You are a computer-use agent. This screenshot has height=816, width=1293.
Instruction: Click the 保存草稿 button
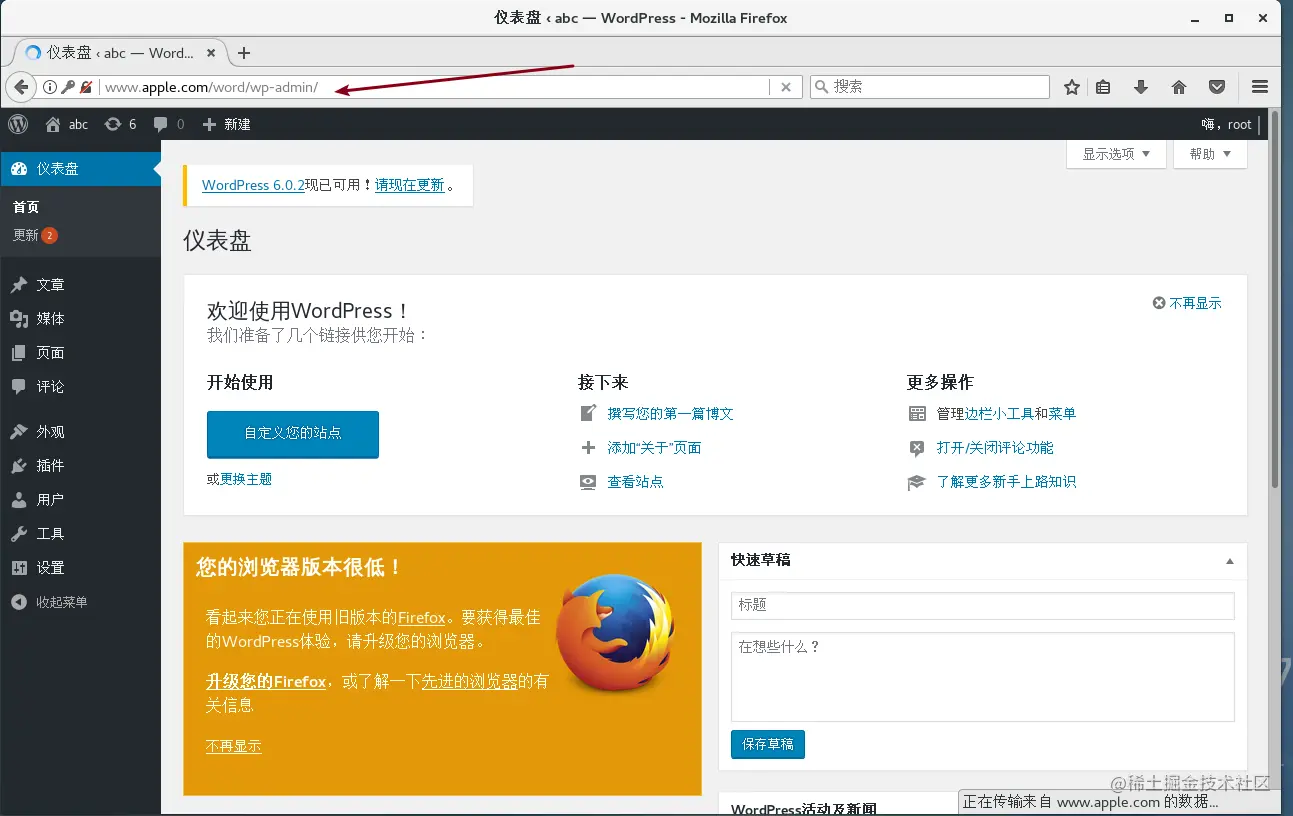coord(767,744)
